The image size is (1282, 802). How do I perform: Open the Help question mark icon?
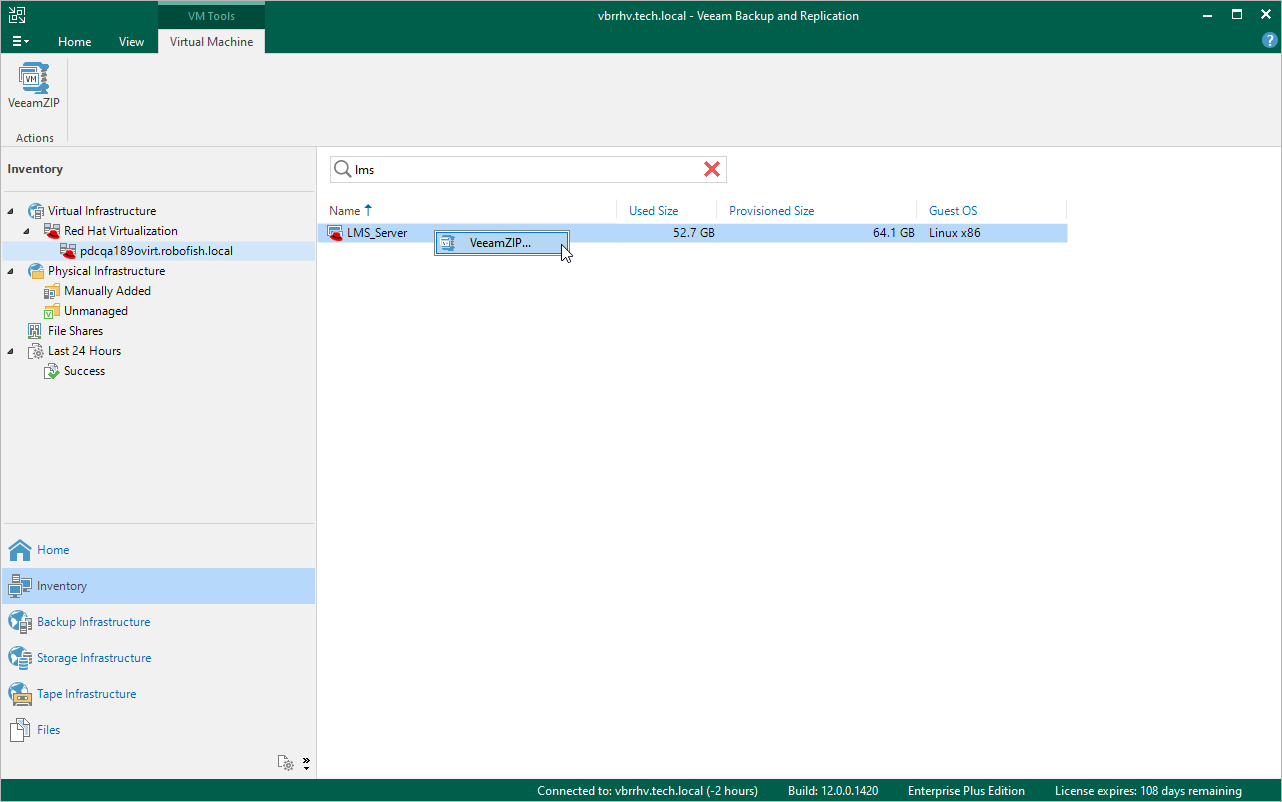[x=1270, y=41]
